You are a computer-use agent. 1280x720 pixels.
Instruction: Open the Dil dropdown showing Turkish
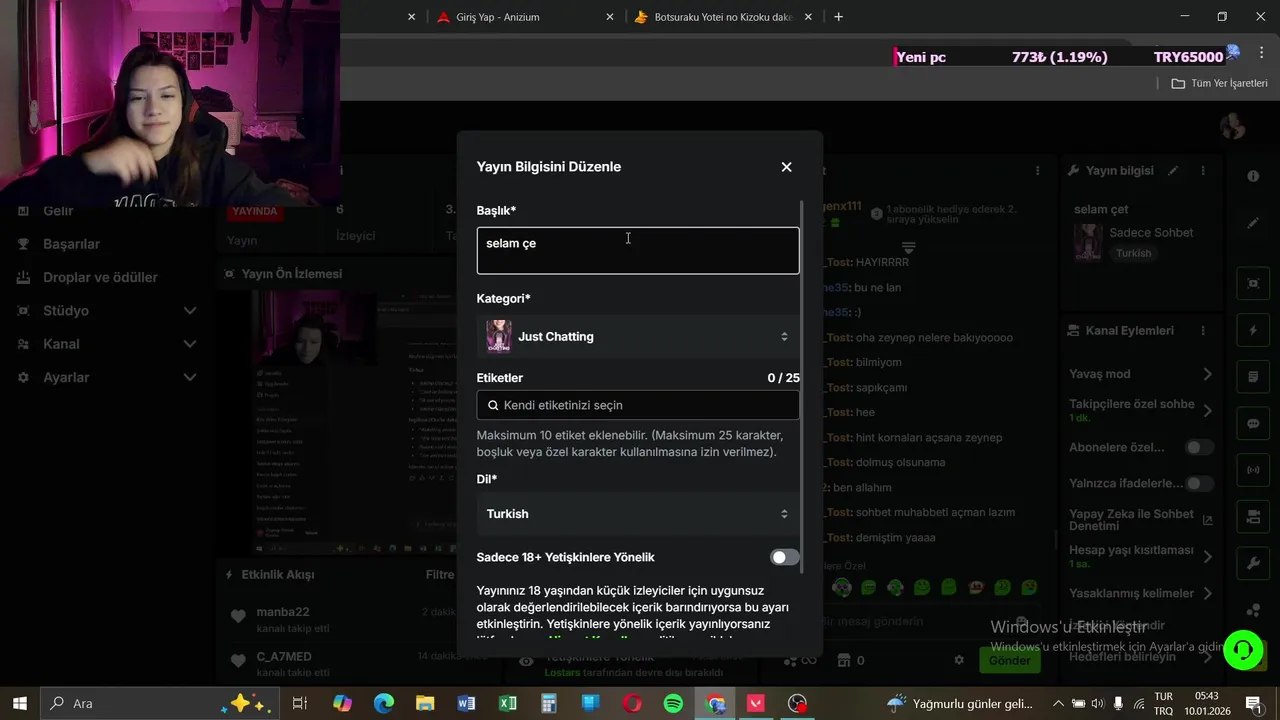pos(638,514)
